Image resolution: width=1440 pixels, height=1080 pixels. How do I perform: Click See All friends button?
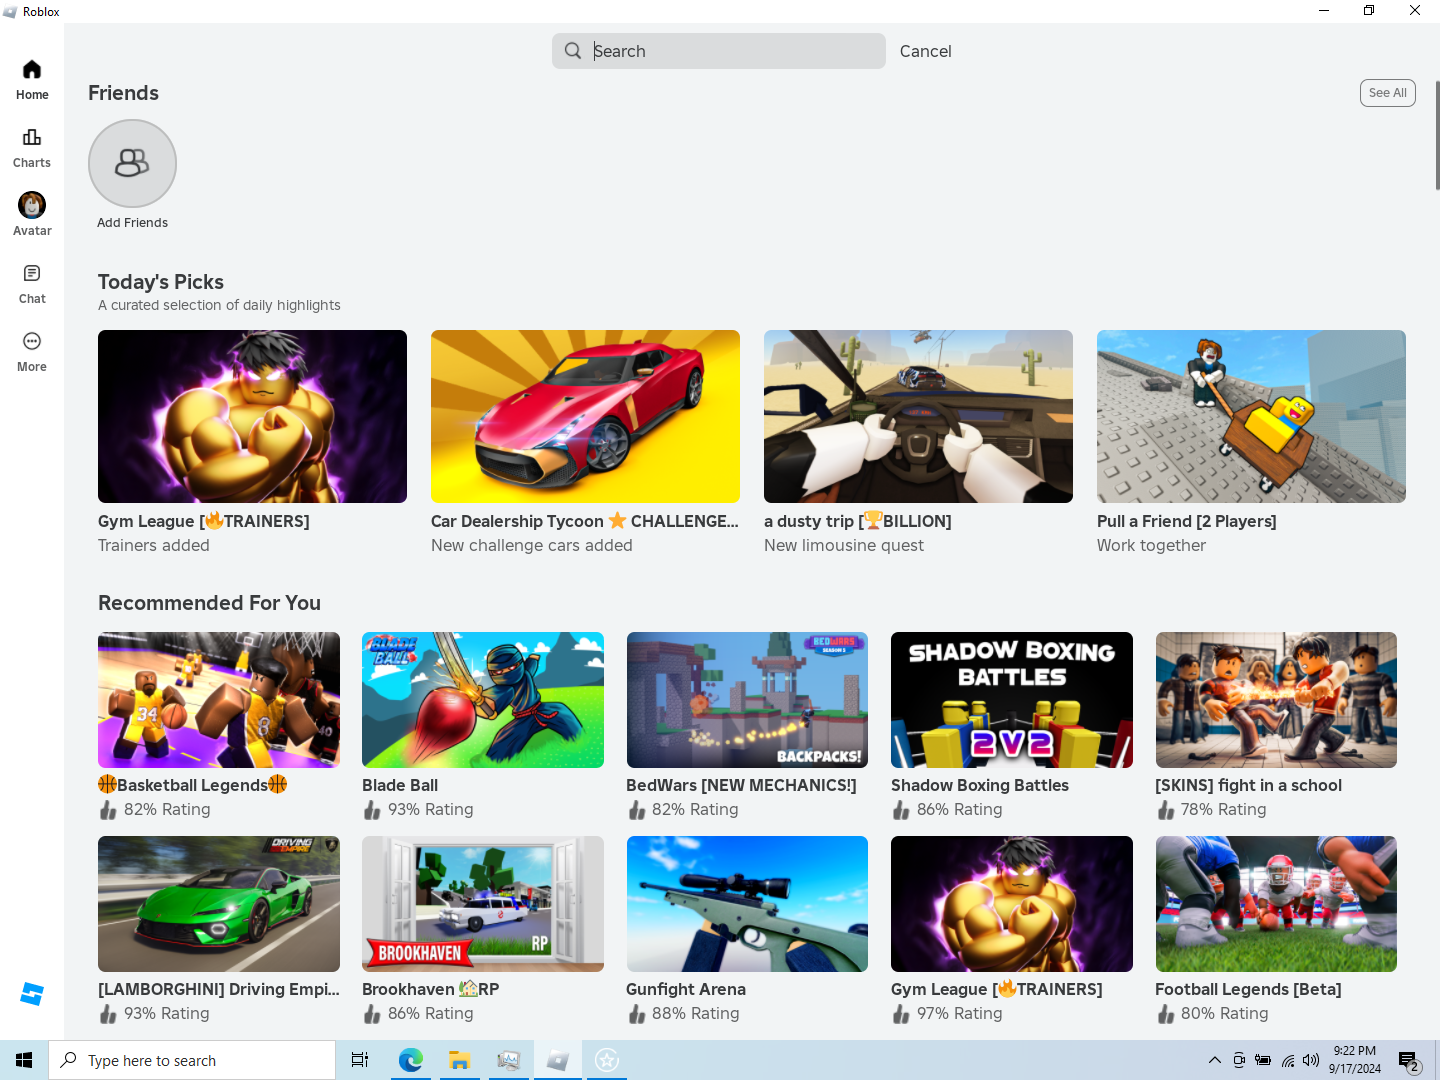point(1388,93)
